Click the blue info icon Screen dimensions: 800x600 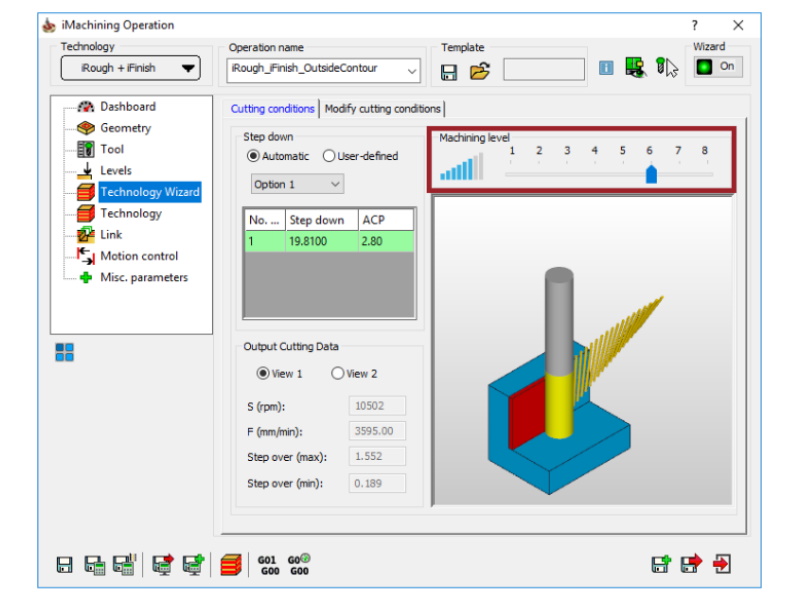point(606,68)
